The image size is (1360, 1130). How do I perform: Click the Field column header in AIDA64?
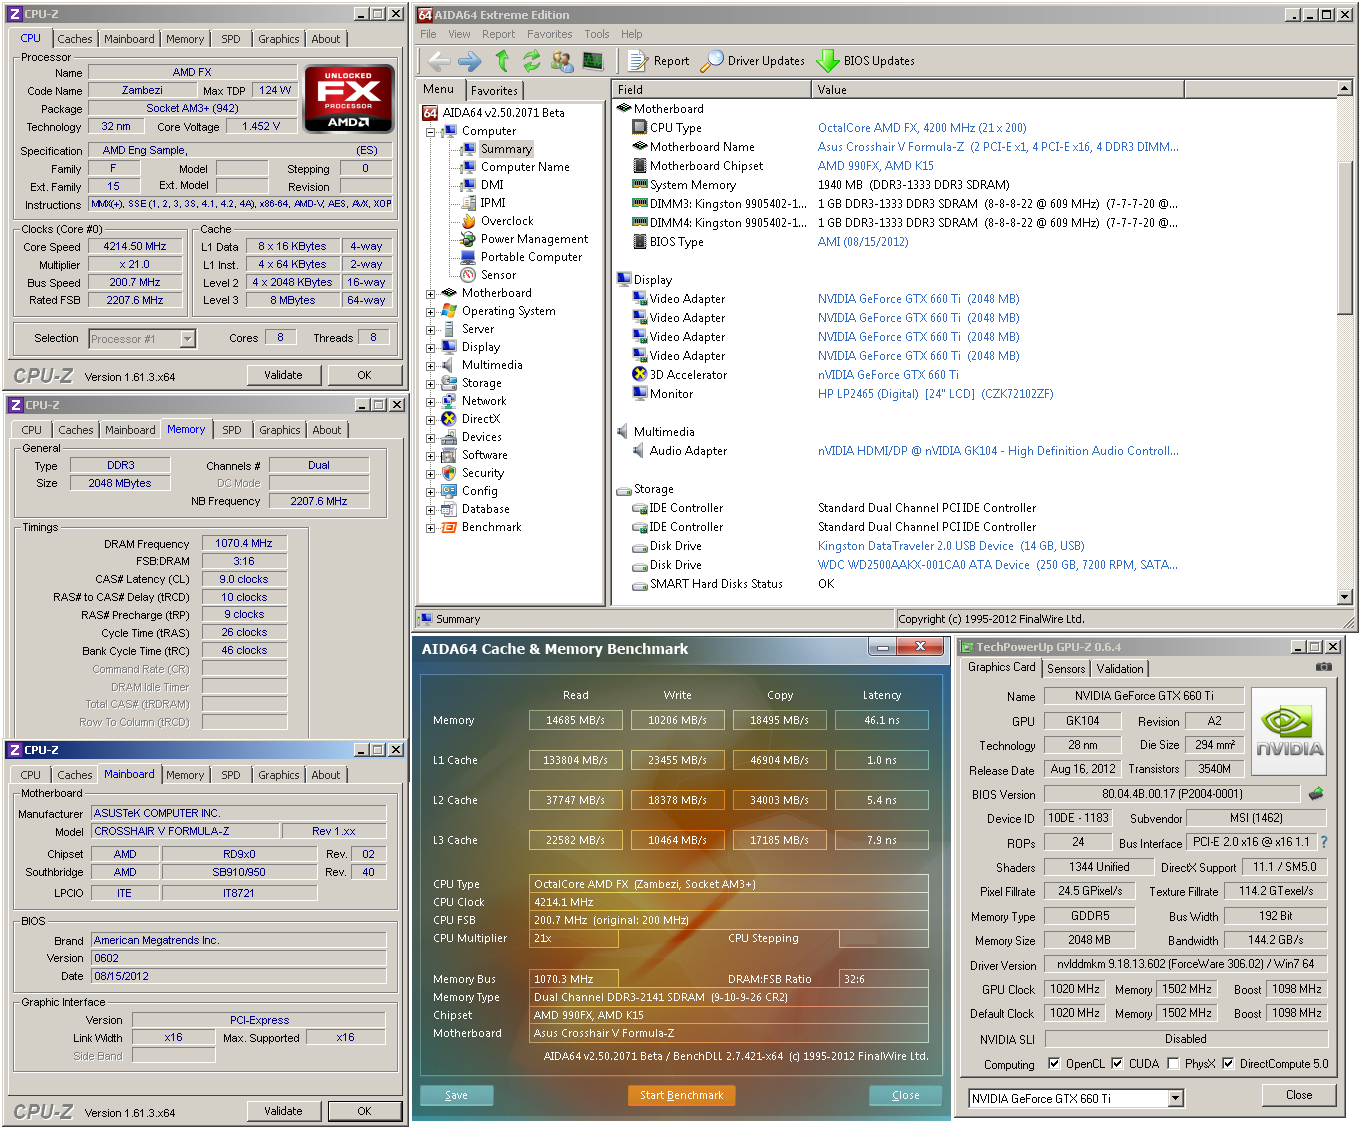[x=711, y=90]
